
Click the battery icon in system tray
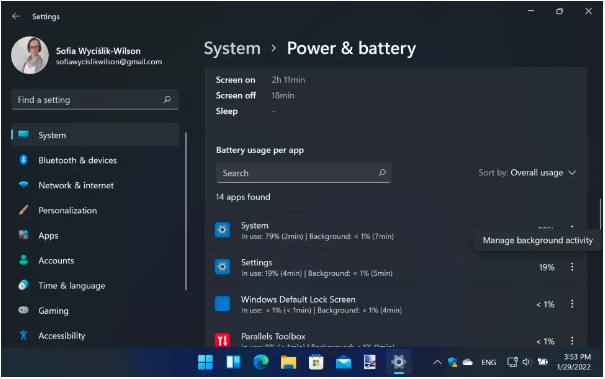click(542, 362)
